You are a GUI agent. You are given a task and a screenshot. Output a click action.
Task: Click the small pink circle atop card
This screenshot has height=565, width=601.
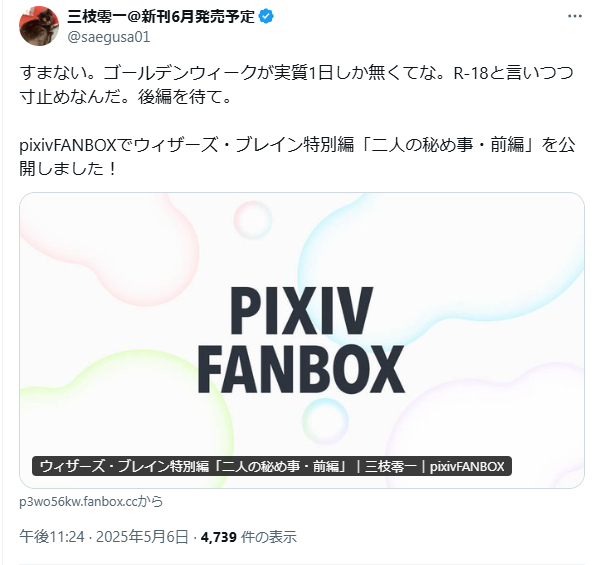click(x=253, y=220)
